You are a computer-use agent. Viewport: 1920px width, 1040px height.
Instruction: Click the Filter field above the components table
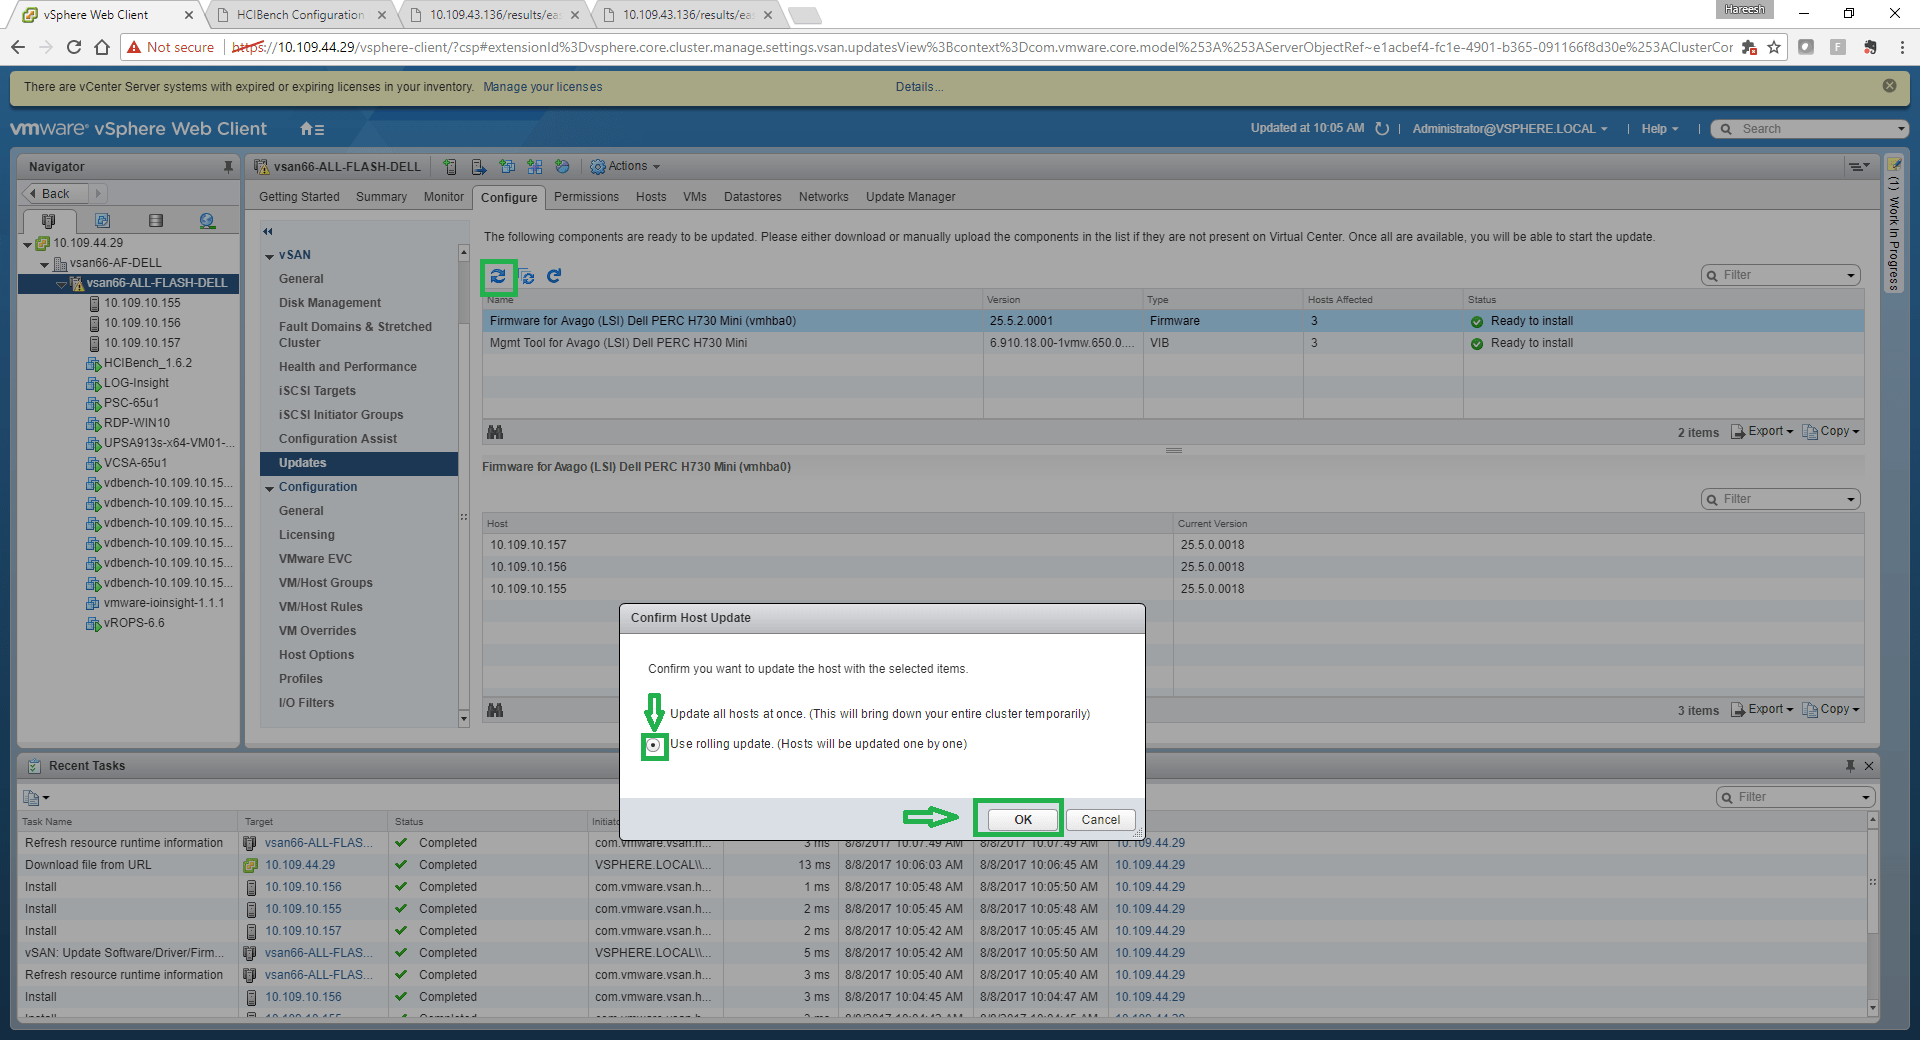pos(1780,275)
